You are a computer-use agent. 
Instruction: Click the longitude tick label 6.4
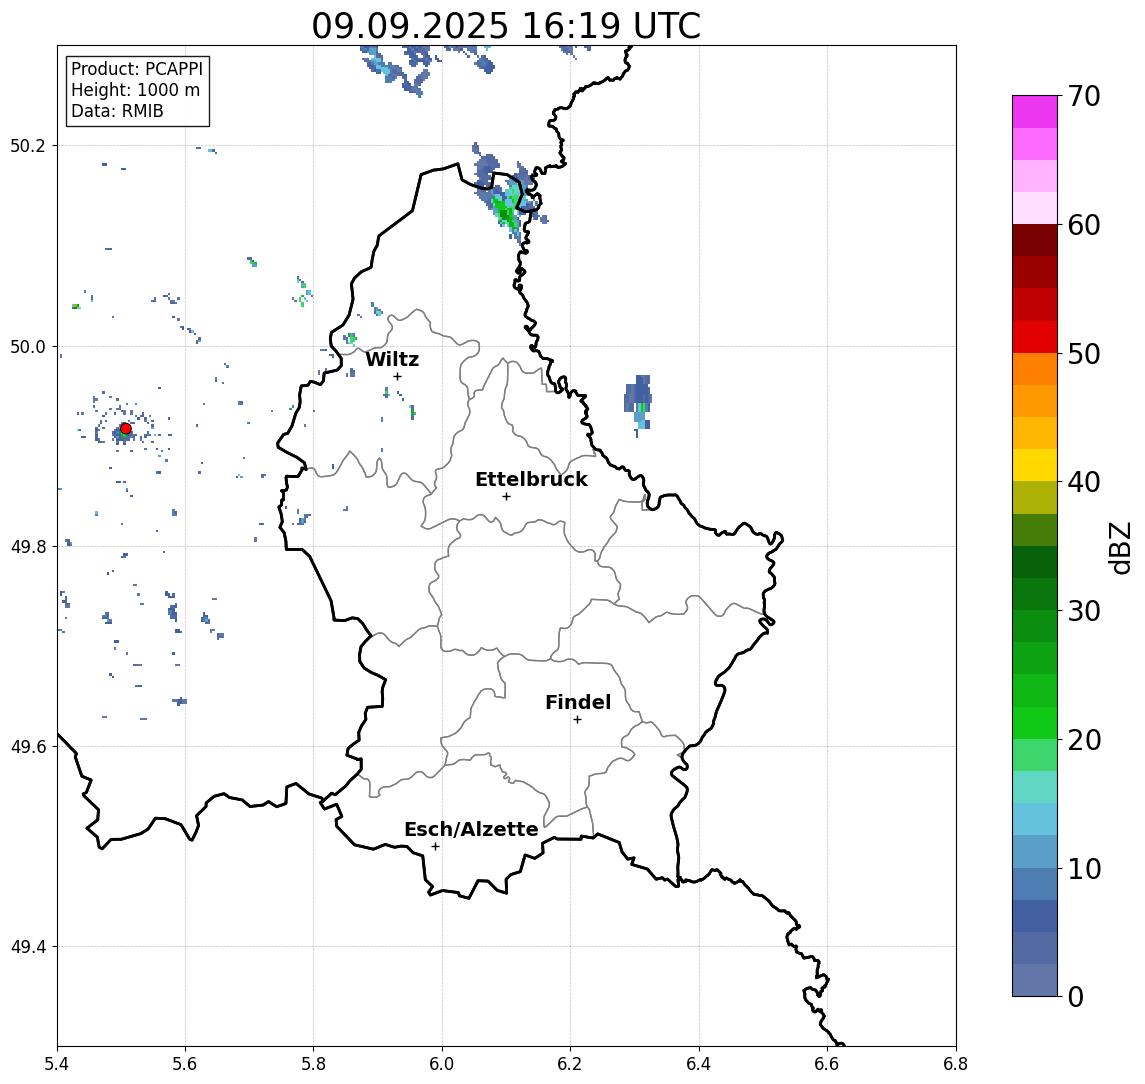pos(699,1064)
